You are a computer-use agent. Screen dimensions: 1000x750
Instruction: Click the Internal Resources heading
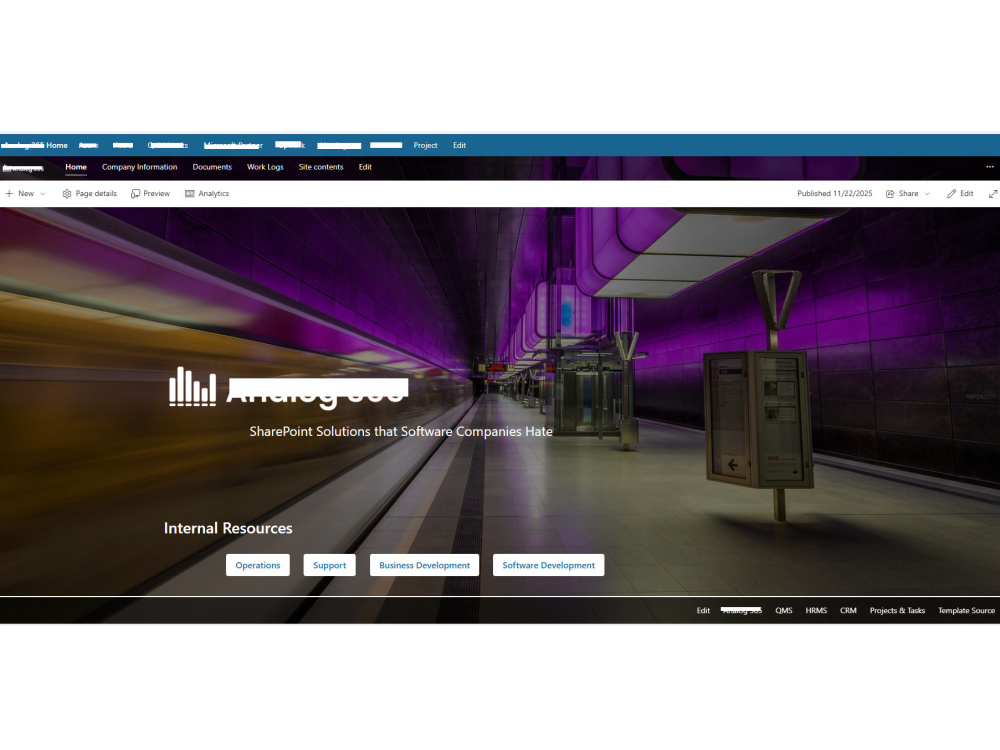(x=228, y=528)
